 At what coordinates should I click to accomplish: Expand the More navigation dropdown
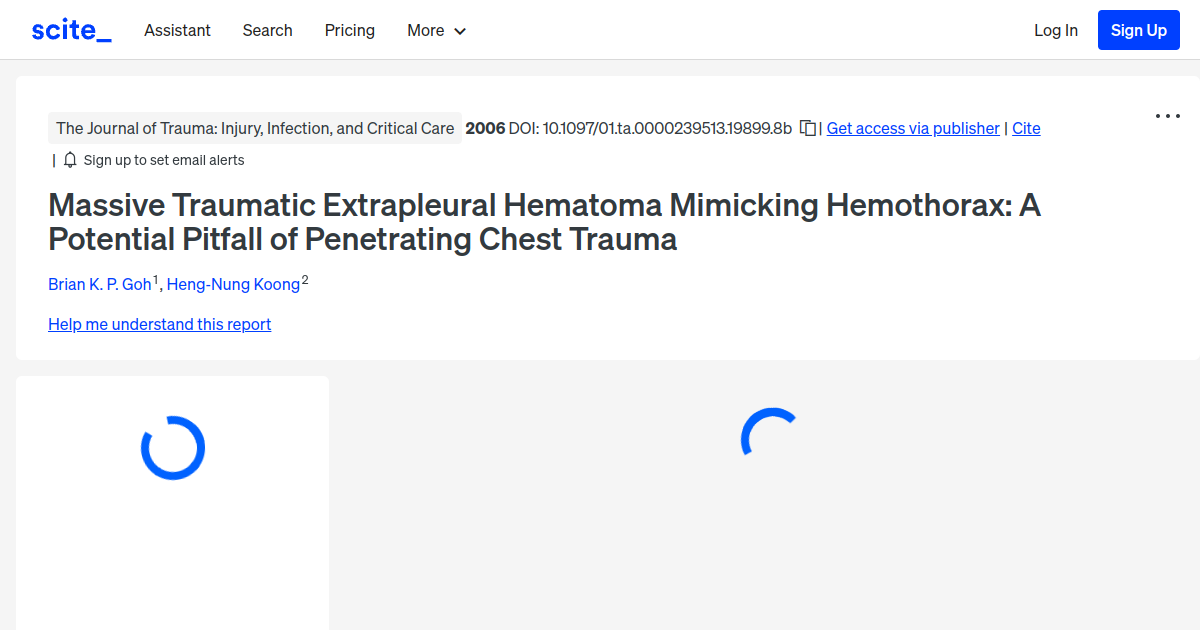click(436, 31)
